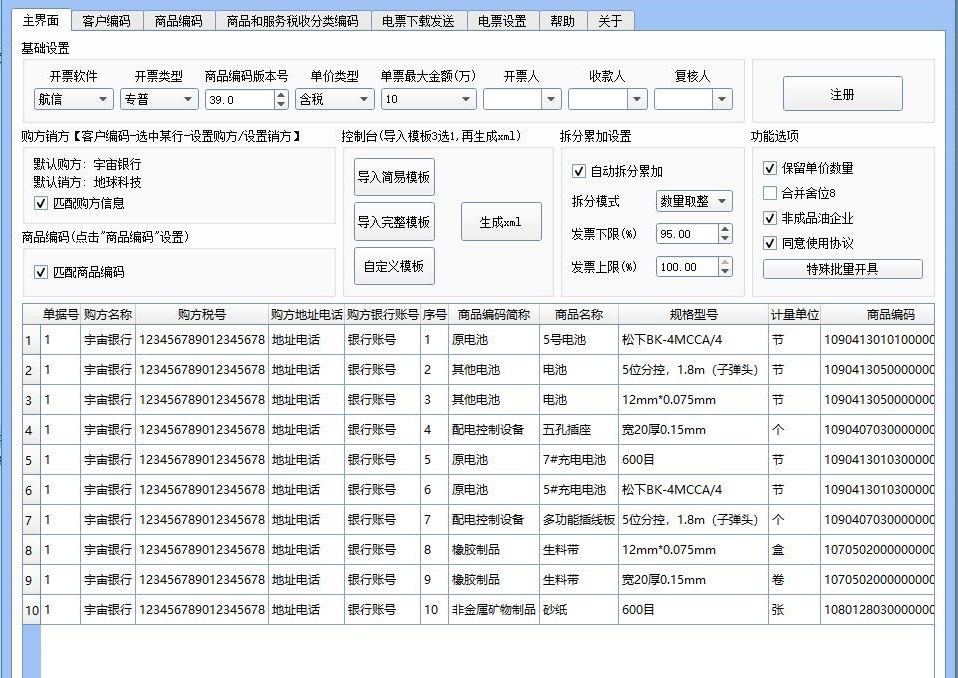Image resolution: width=958 pixels, height=678 pixels.
Task: Click 导入简易模板 to import a template
Action: point(392,176)
